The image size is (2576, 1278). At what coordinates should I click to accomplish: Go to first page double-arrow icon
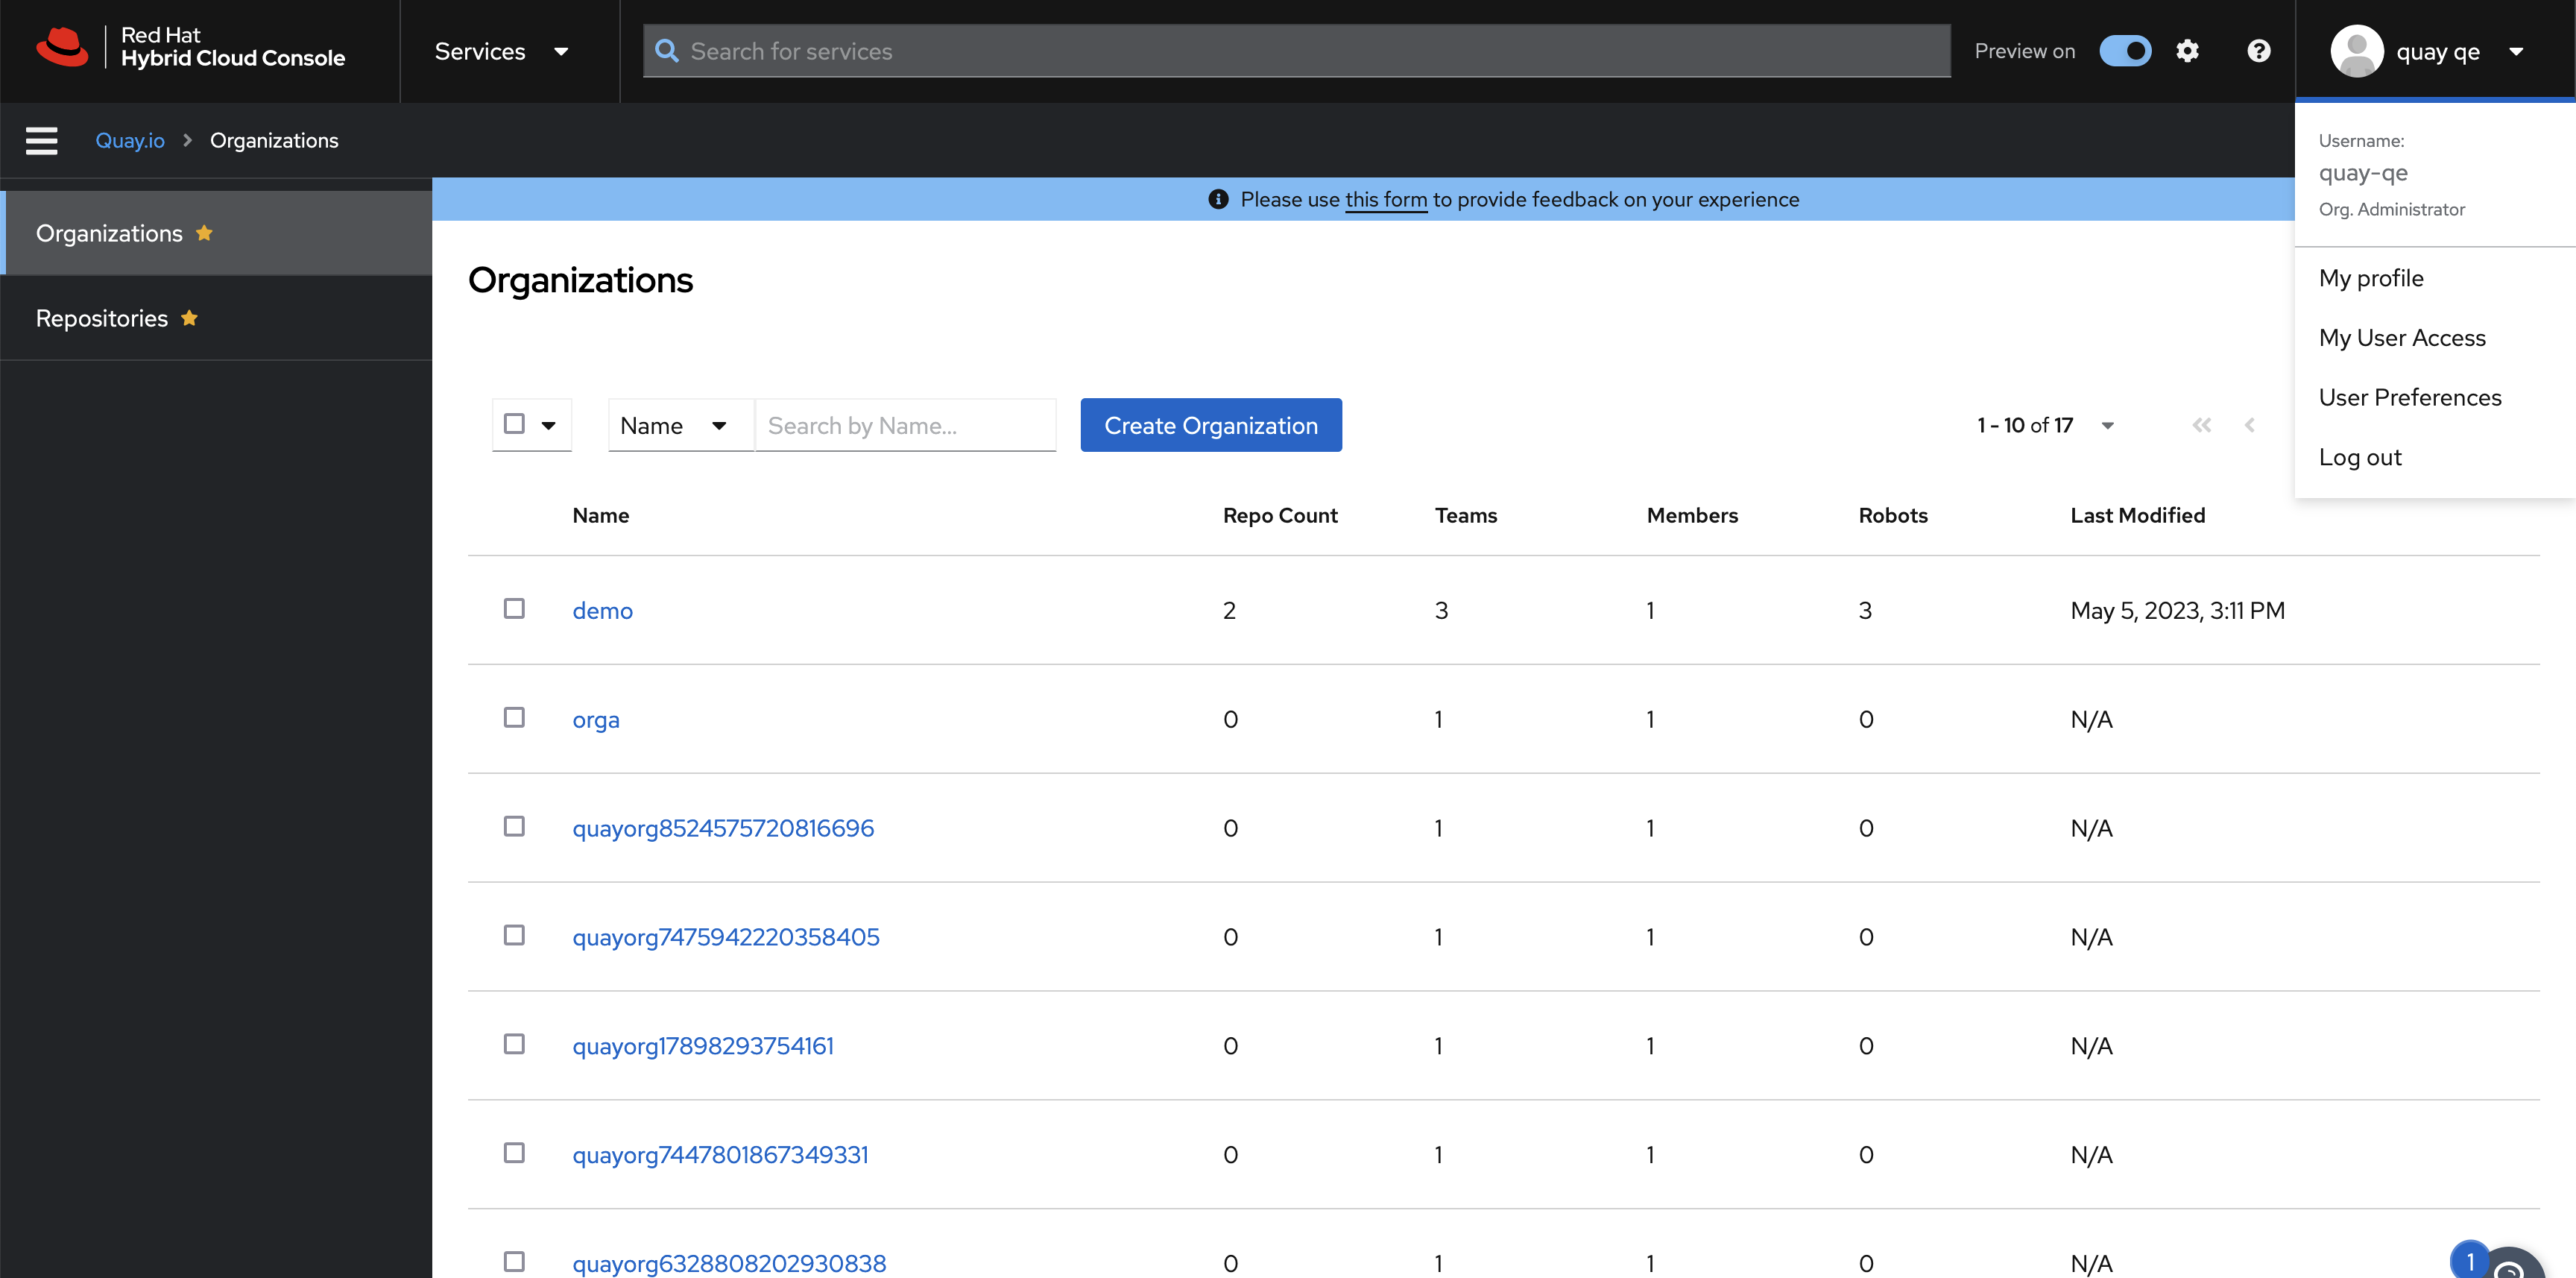[x=2201, y=425]
